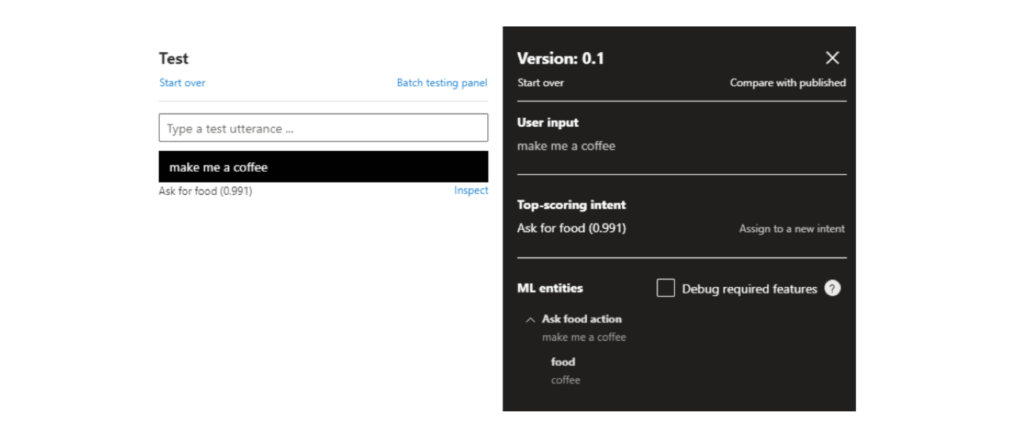Viewport: 1024px width, 447px height.
Task: Click the Ask for food score below the utterance row
Action: coord(205,191)
